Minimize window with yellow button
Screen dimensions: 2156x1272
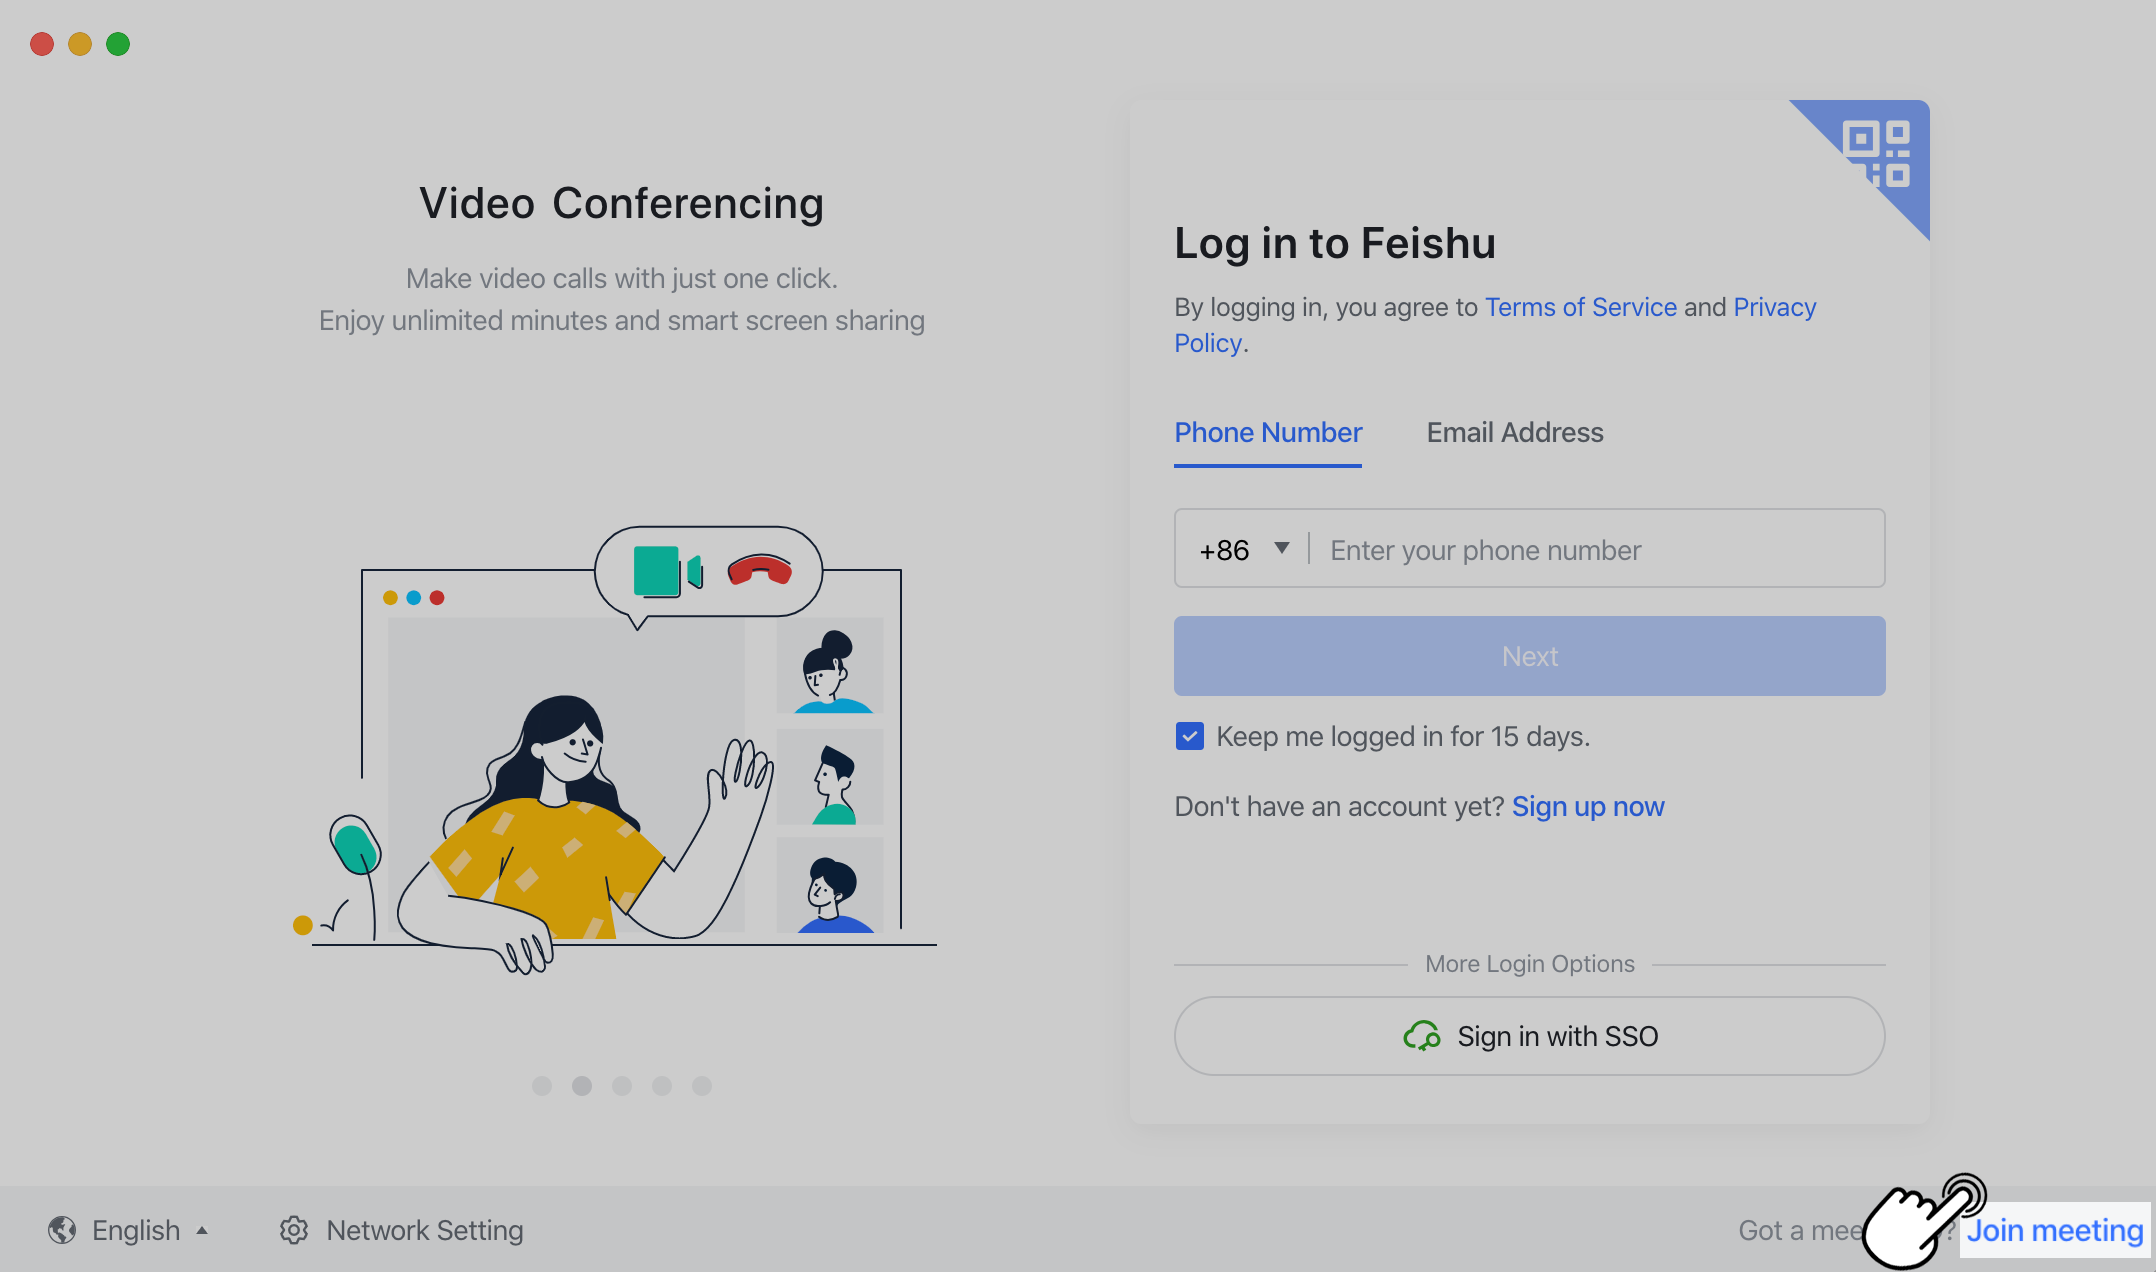tap(80, 44)
